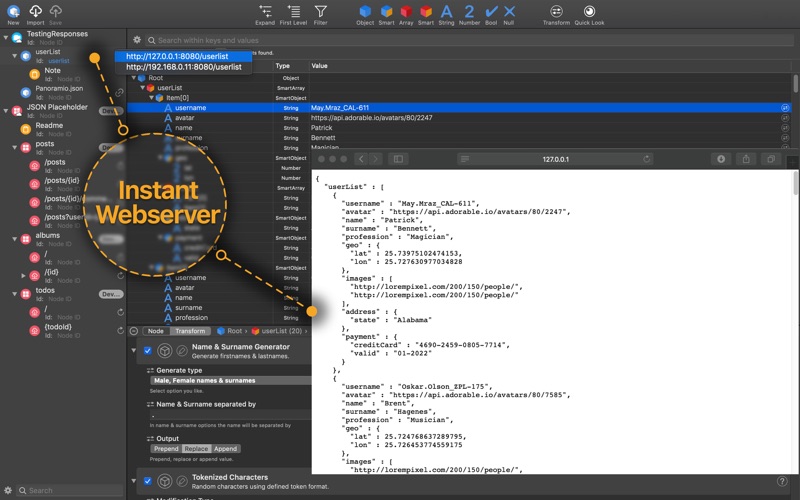Click the Bool checkmark icon

coord(491,11)
